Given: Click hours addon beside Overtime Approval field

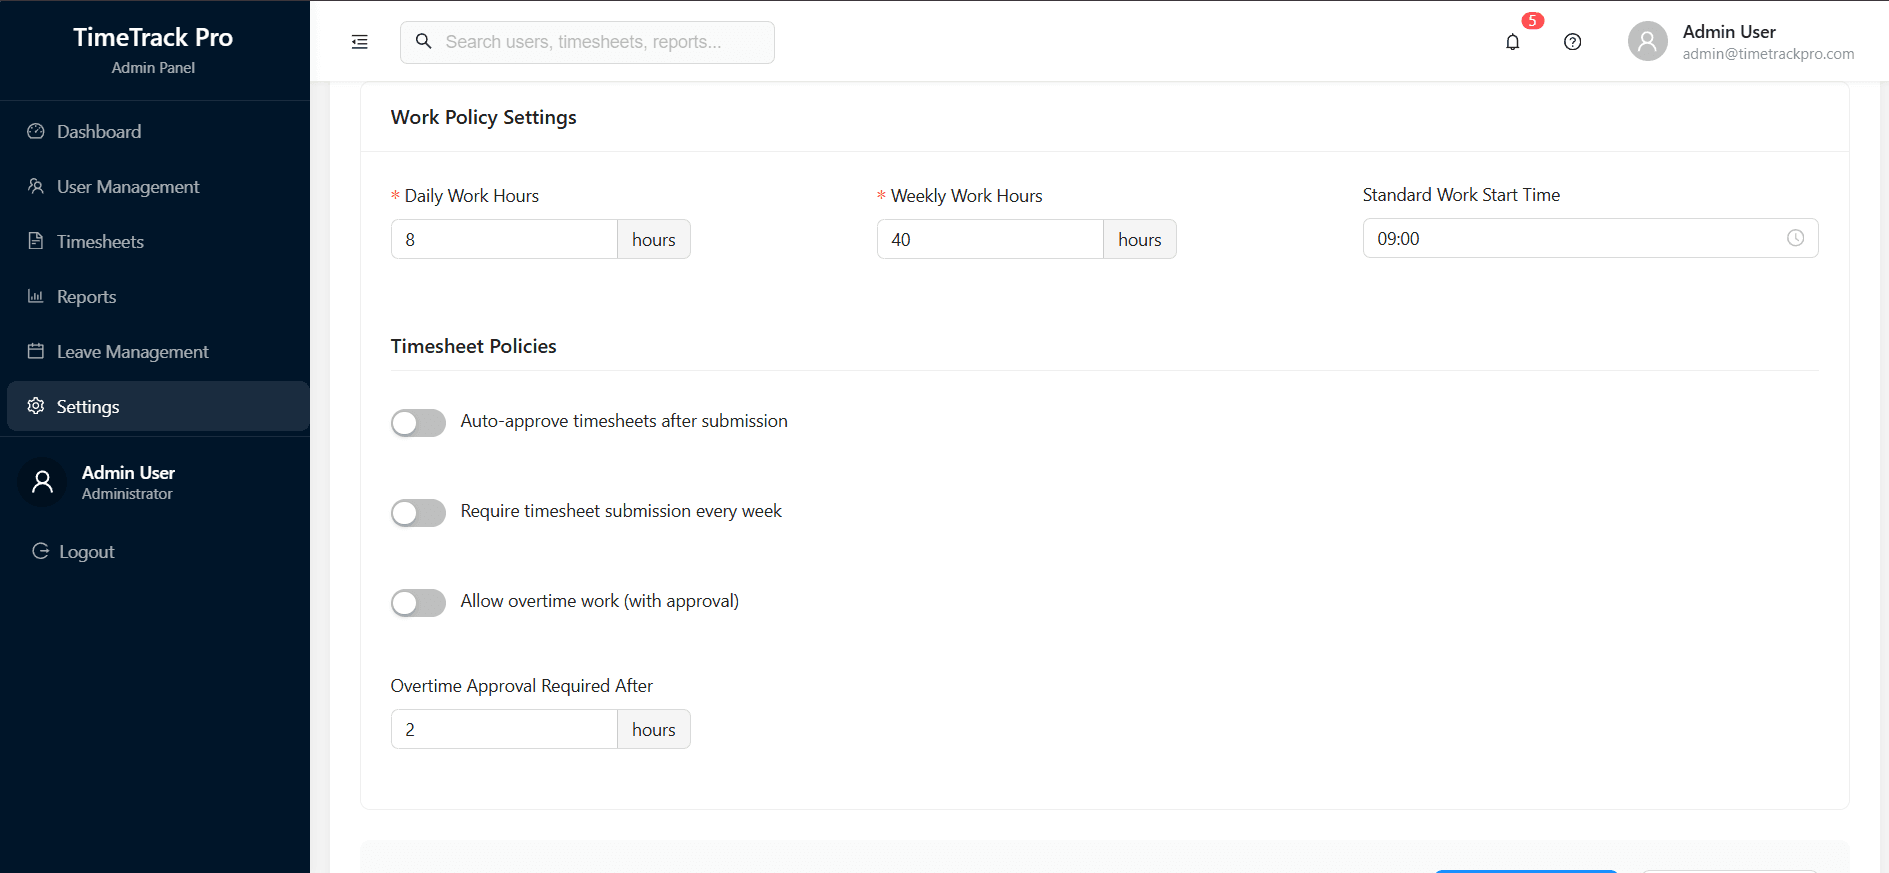Looking at the screenshot, I should 654,729.
